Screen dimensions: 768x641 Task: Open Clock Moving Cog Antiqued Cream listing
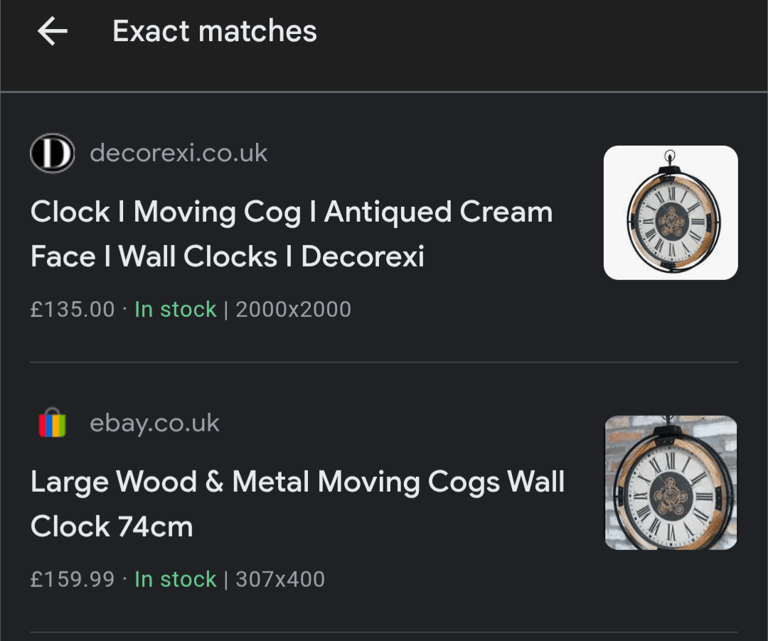click(x=291, y=234)
